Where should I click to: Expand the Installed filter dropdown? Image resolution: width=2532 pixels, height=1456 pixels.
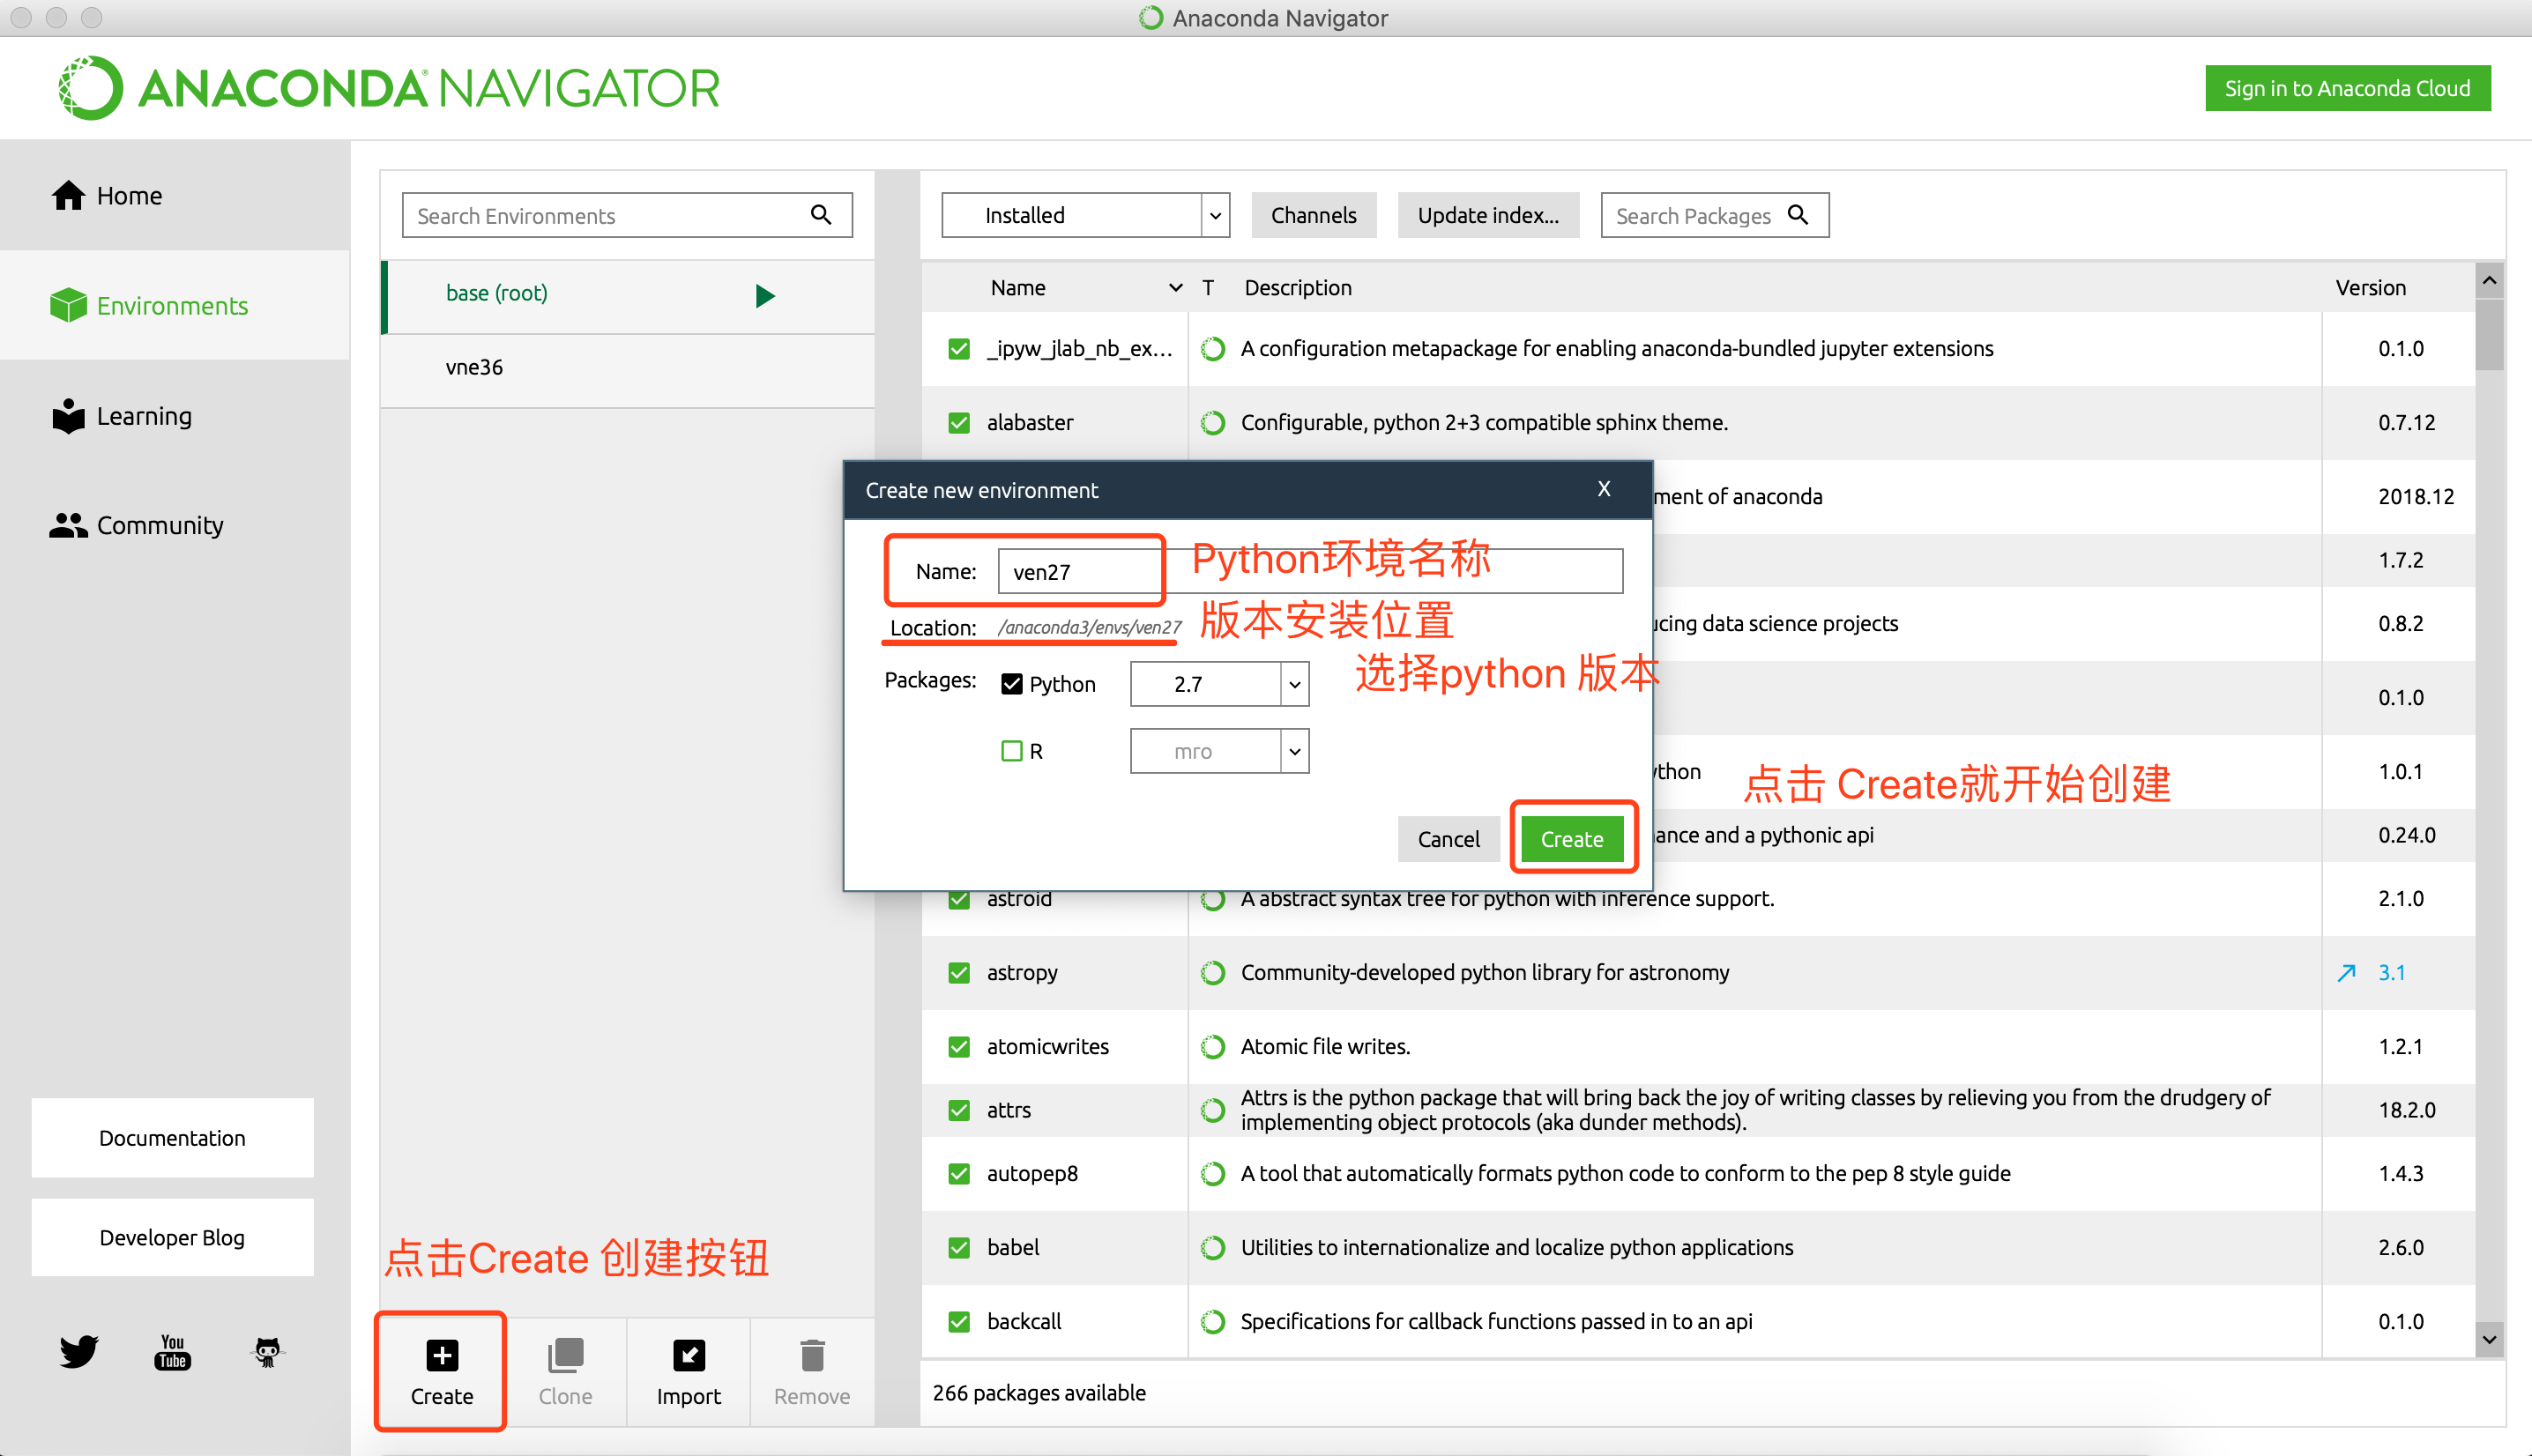tap(1215, 215)
